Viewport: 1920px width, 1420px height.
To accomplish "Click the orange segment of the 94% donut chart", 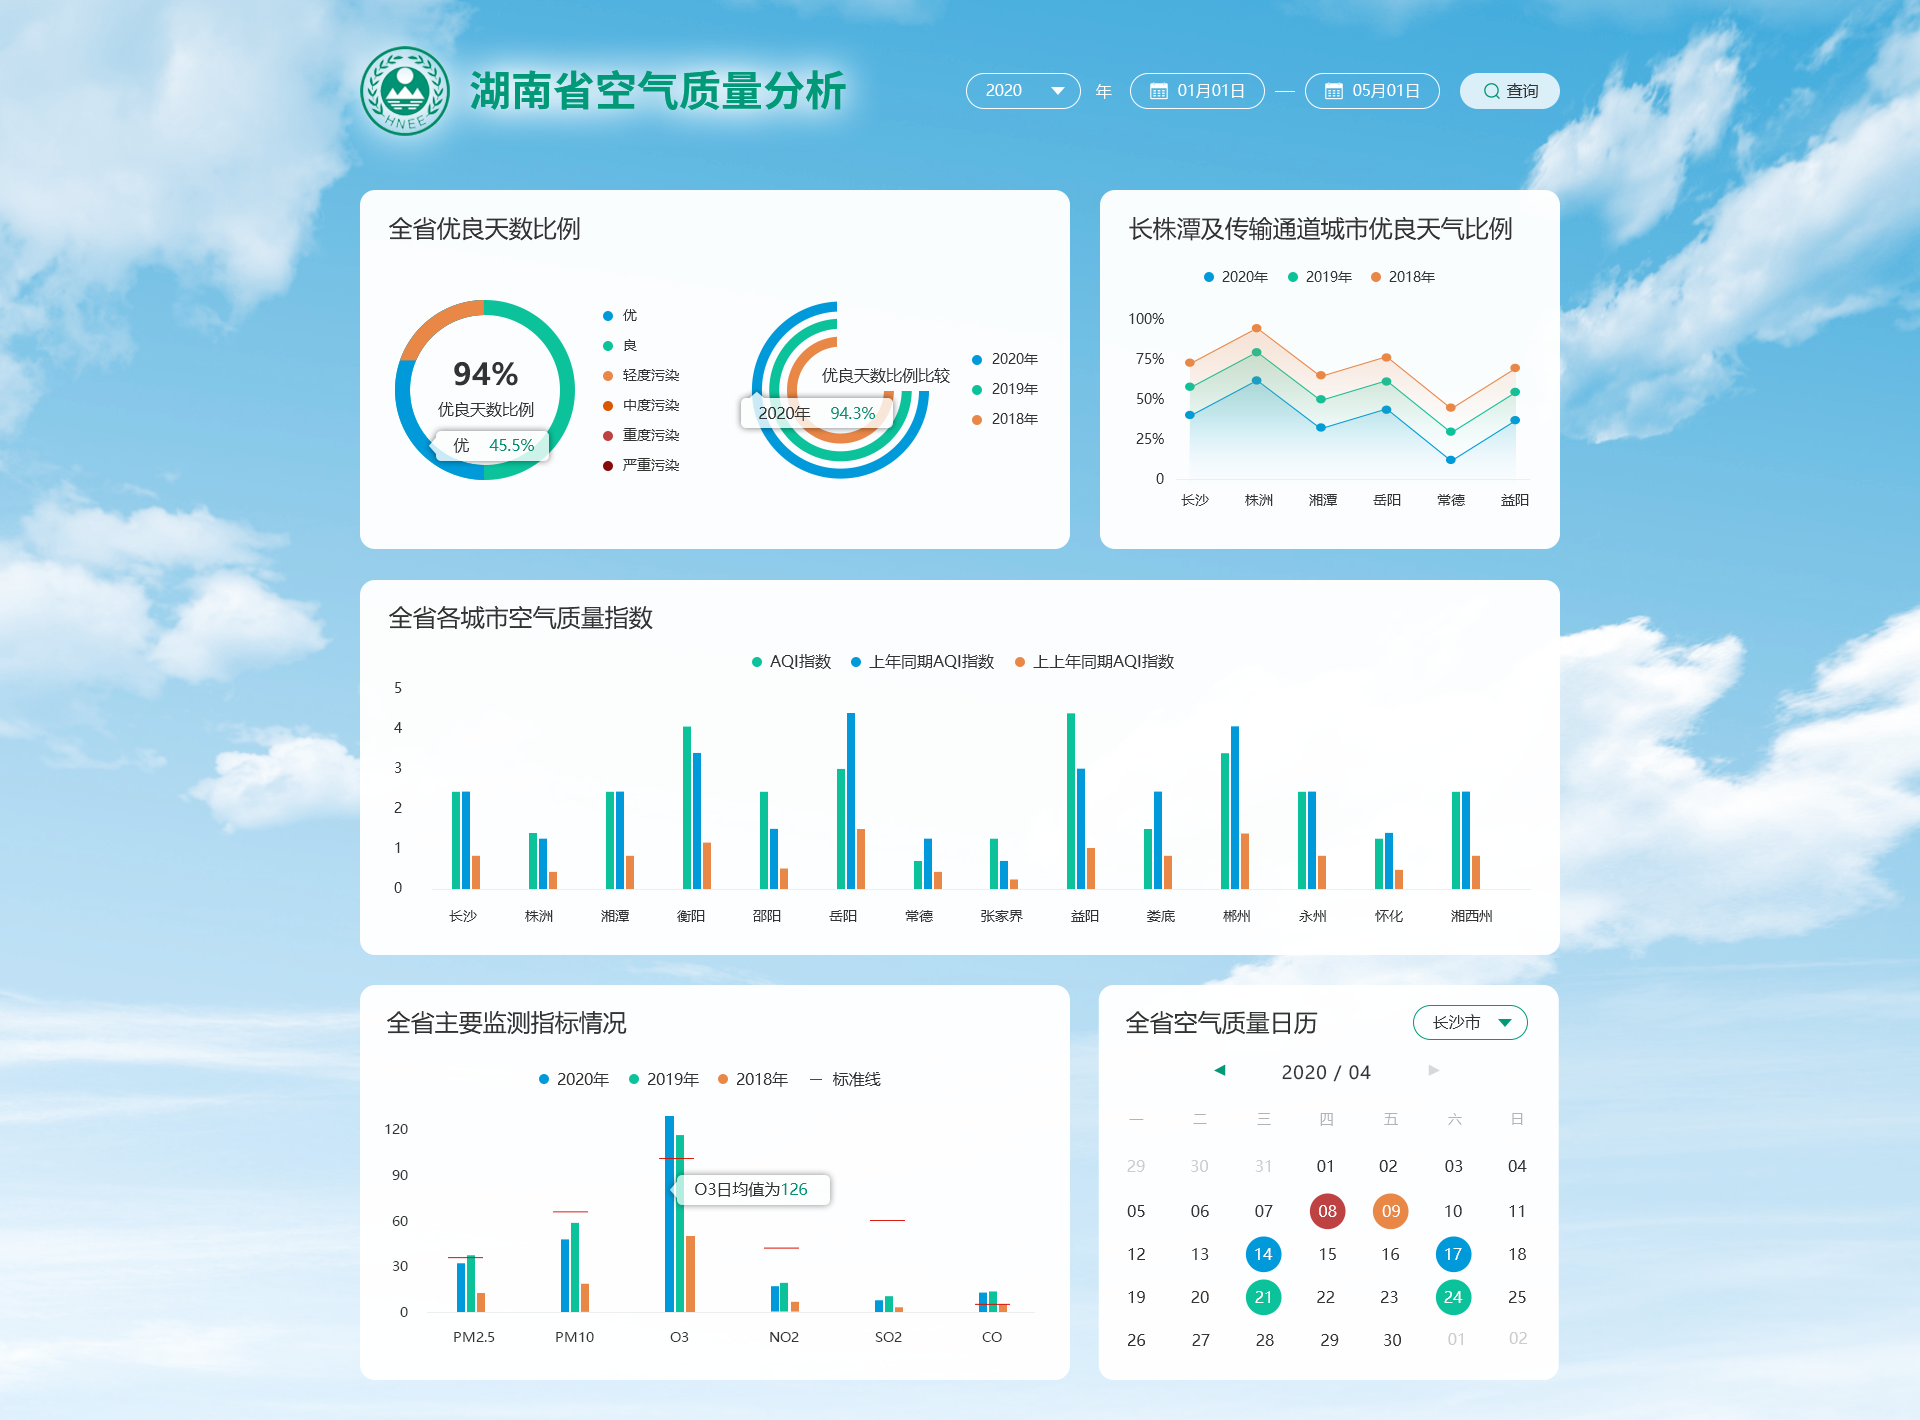I will [432, 325].
